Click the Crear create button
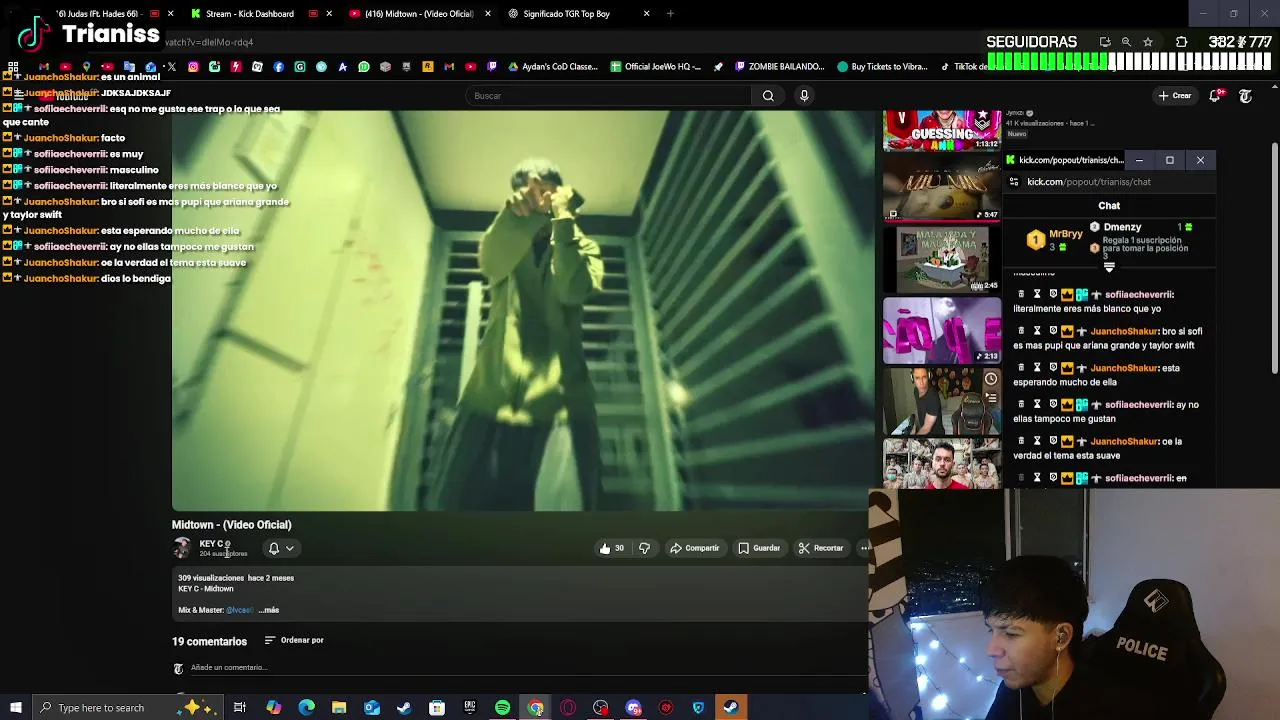The height and width of the screenshot is (720, 1280). click(1174, 96)
